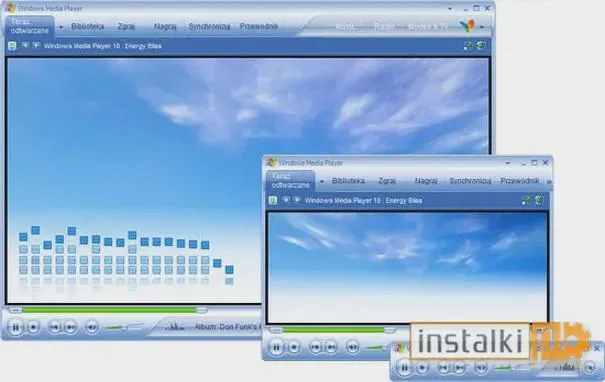
Task: Select next visualization in the medium window
Action: [x=297, y=200]
